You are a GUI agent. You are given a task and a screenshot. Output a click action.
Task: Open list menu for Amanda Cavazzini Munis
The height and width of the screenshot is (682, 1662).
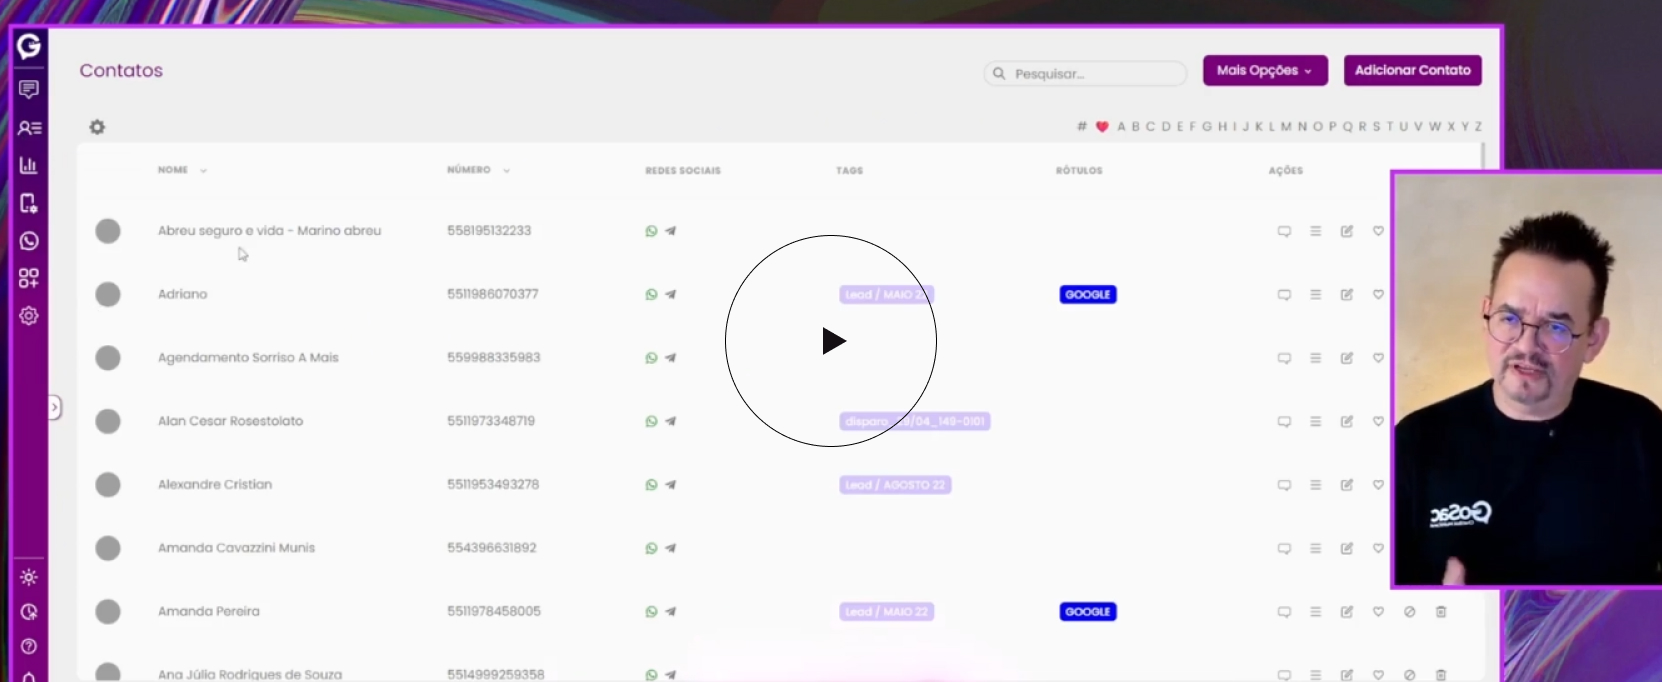[1316, 548]
